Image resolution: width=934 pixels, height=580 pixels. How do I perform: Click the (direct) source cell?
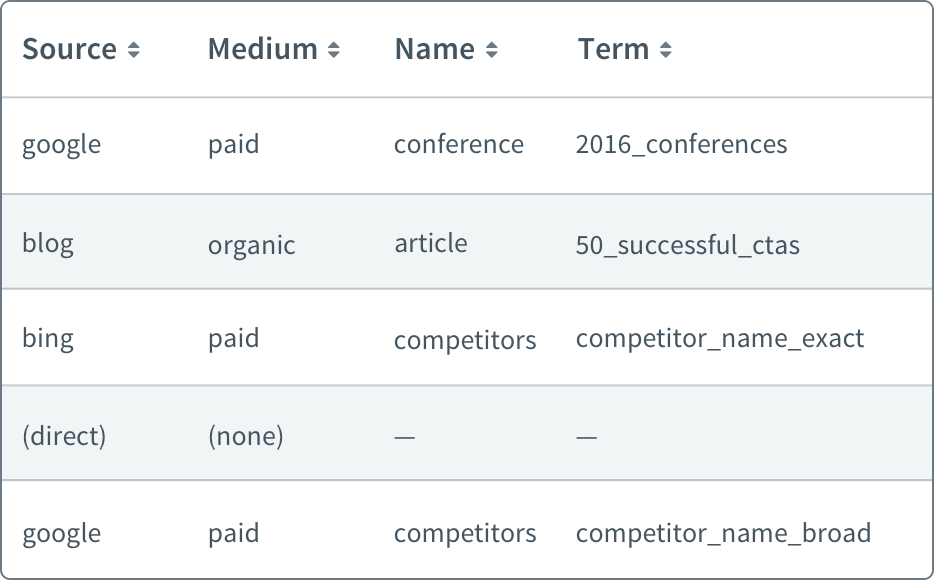pos(64,436)
